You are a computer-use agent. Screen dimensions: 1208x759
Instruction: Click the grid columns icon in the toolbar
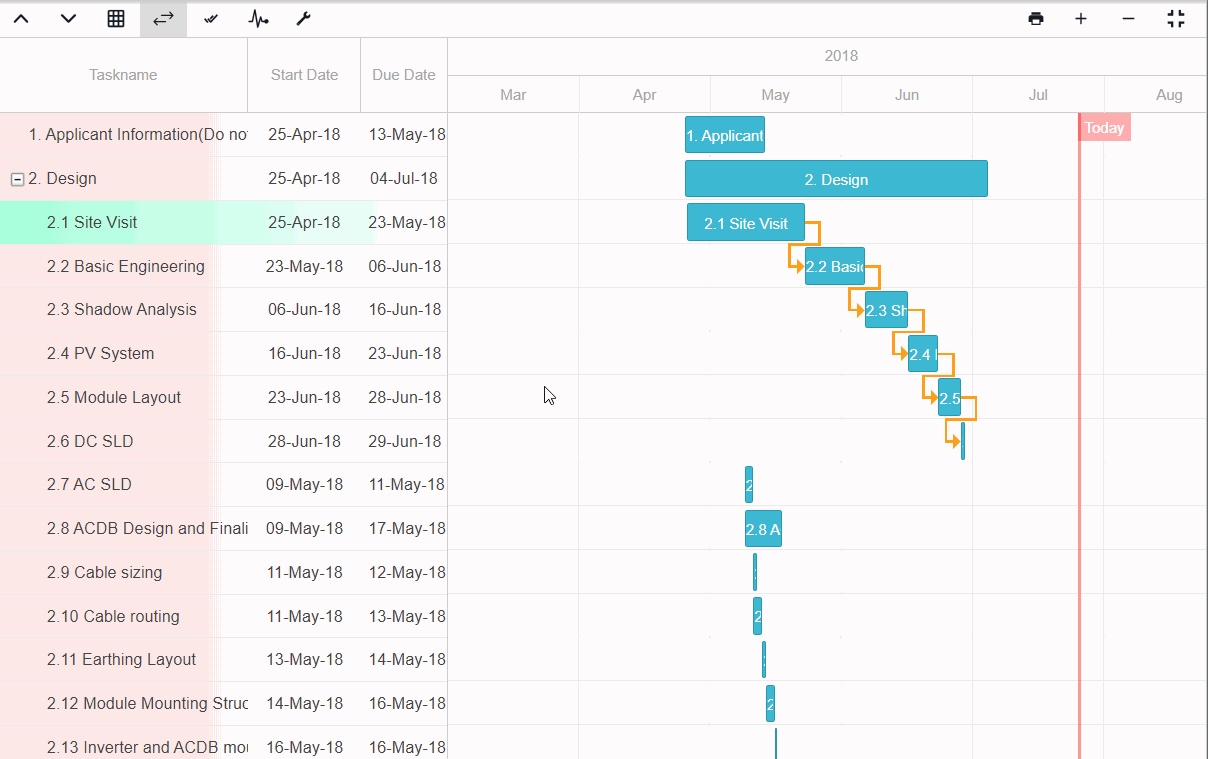coord(115,18)
